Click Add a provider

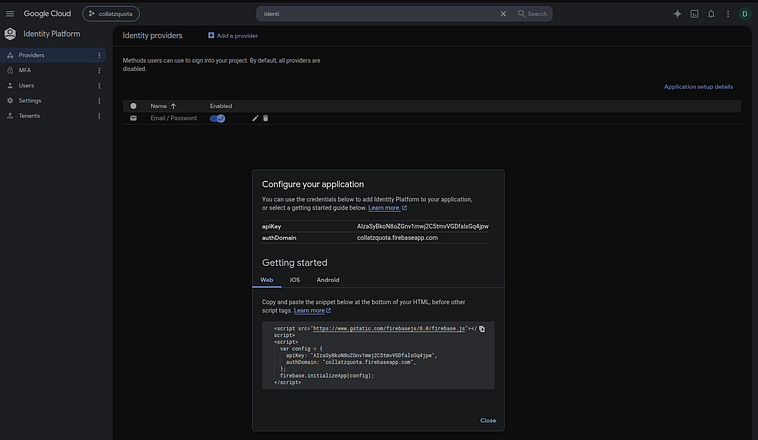(233, 35)
